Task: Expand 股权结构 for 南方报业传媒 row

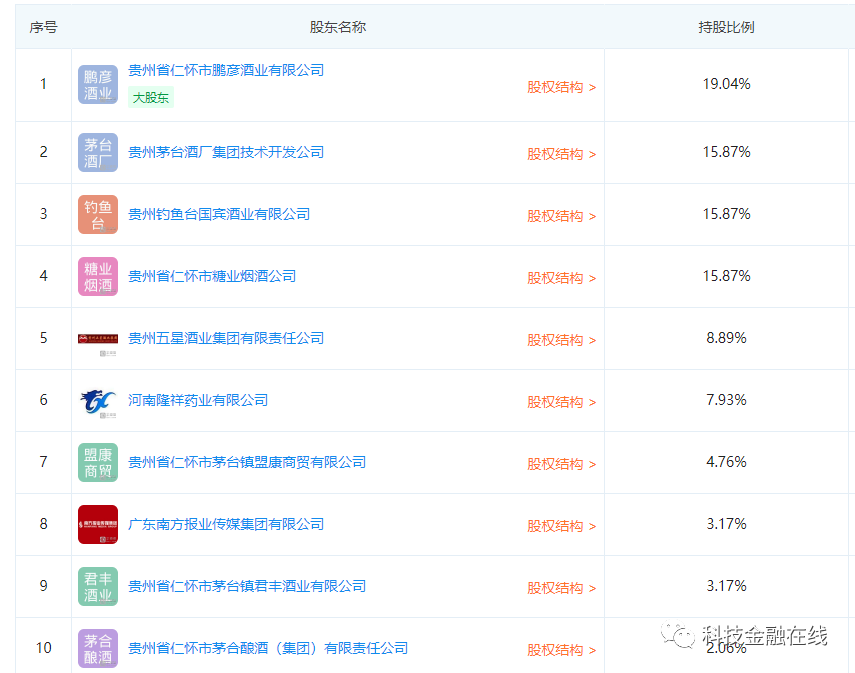Action: point(562,527)
